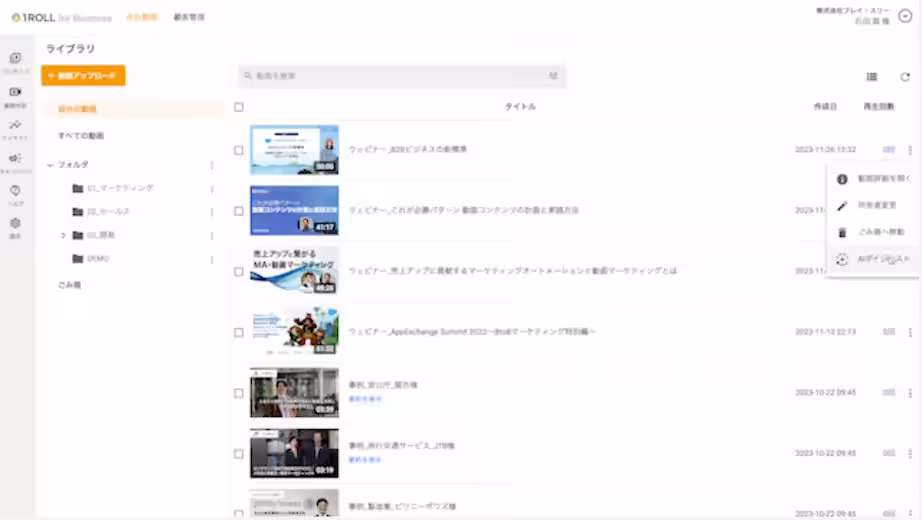
Task: Open the ウェビナー_B2Bビジネス video thumbnail
Action: click(294, 150)
